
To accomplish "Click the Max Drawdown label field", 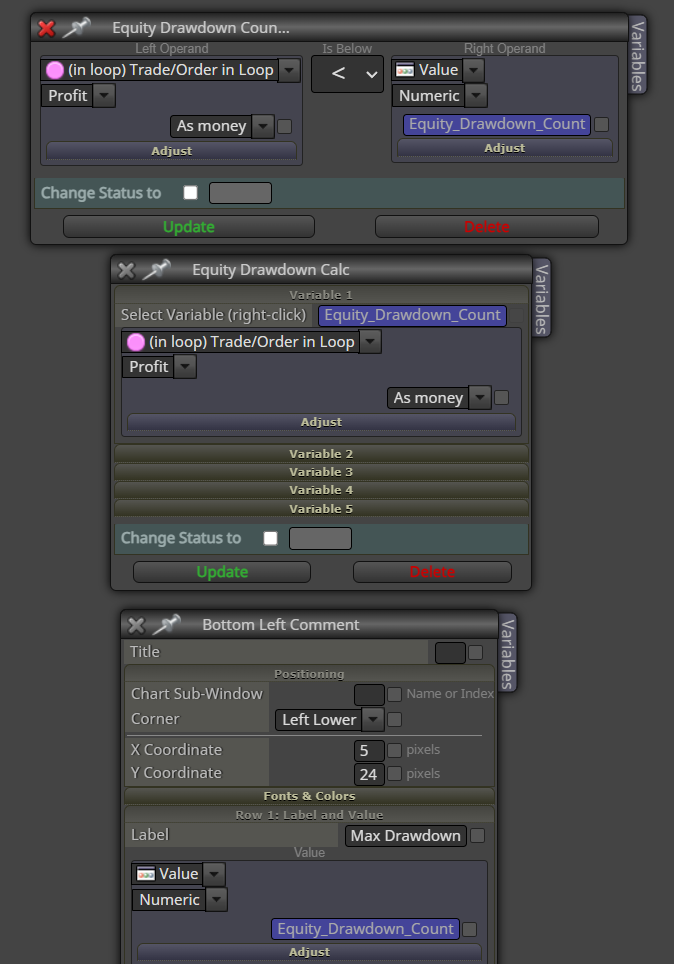I will 406,836.
